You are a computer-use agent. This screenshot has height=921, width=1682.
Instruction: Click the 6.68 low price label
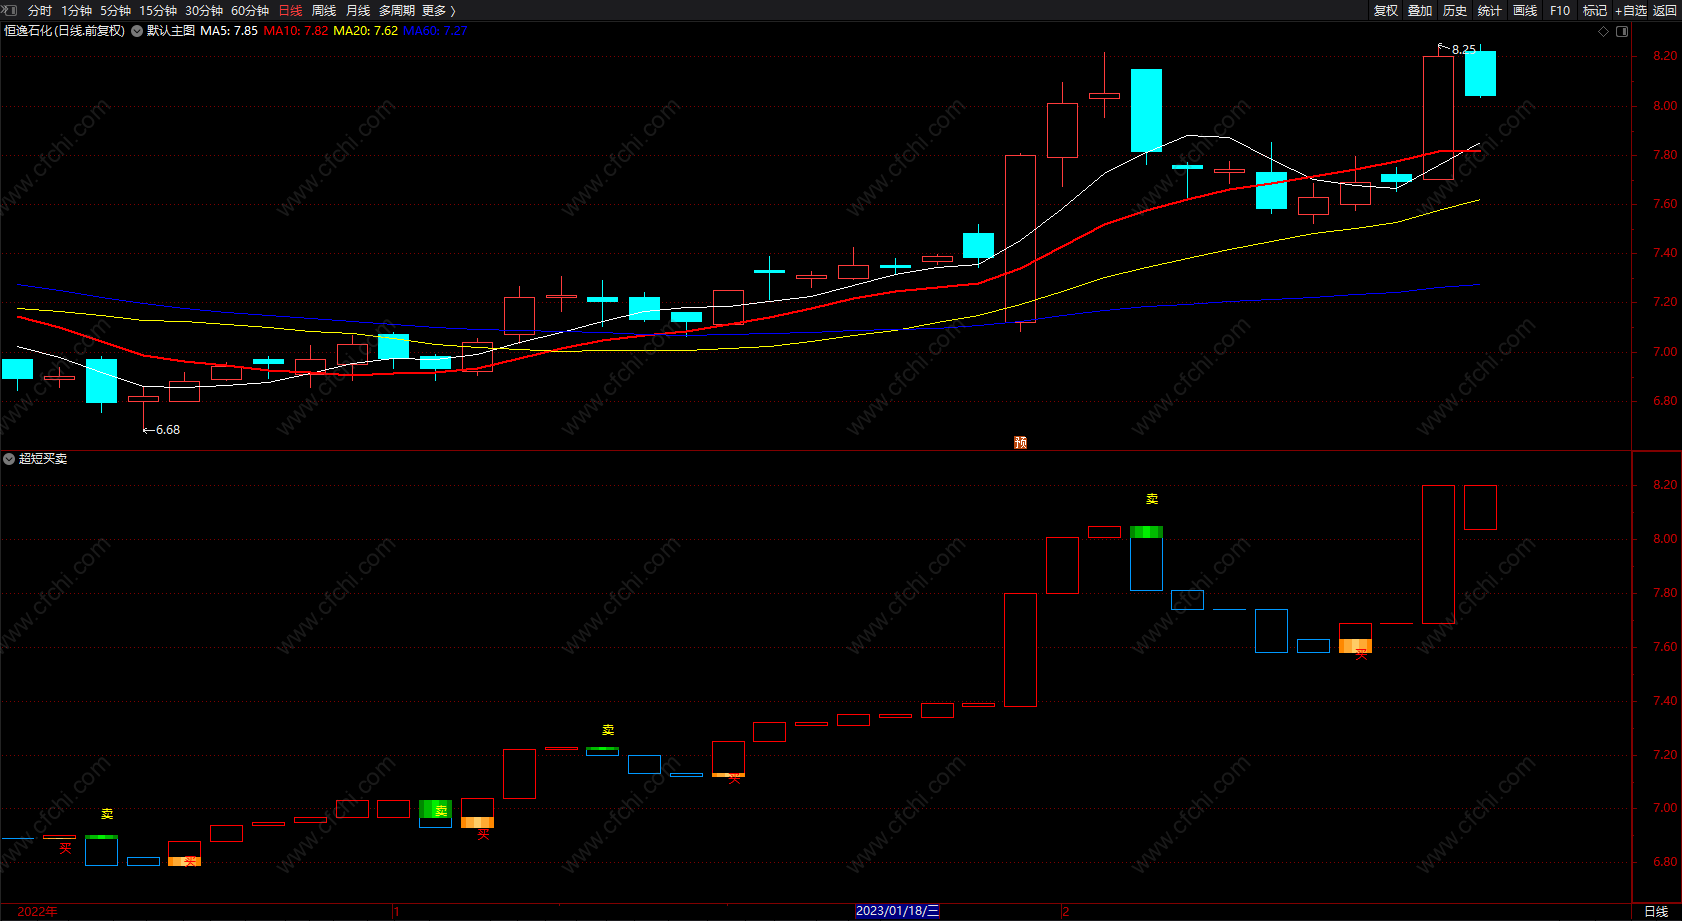tap(168, 430)
